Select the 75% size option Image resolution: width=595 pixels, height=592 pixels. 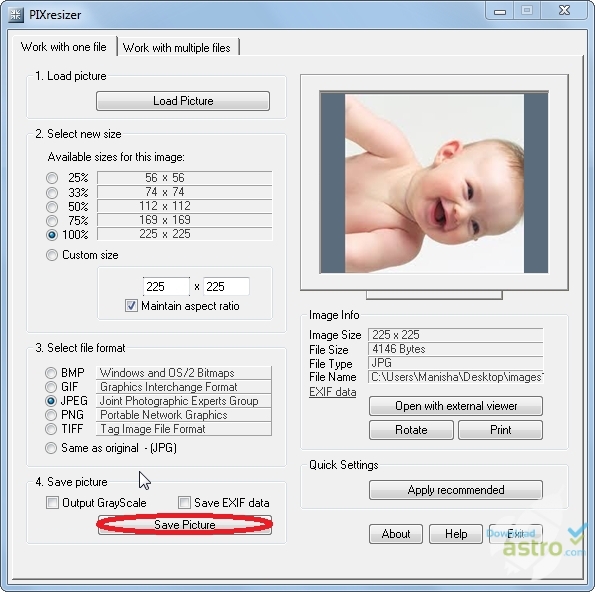tap(52, 220)
